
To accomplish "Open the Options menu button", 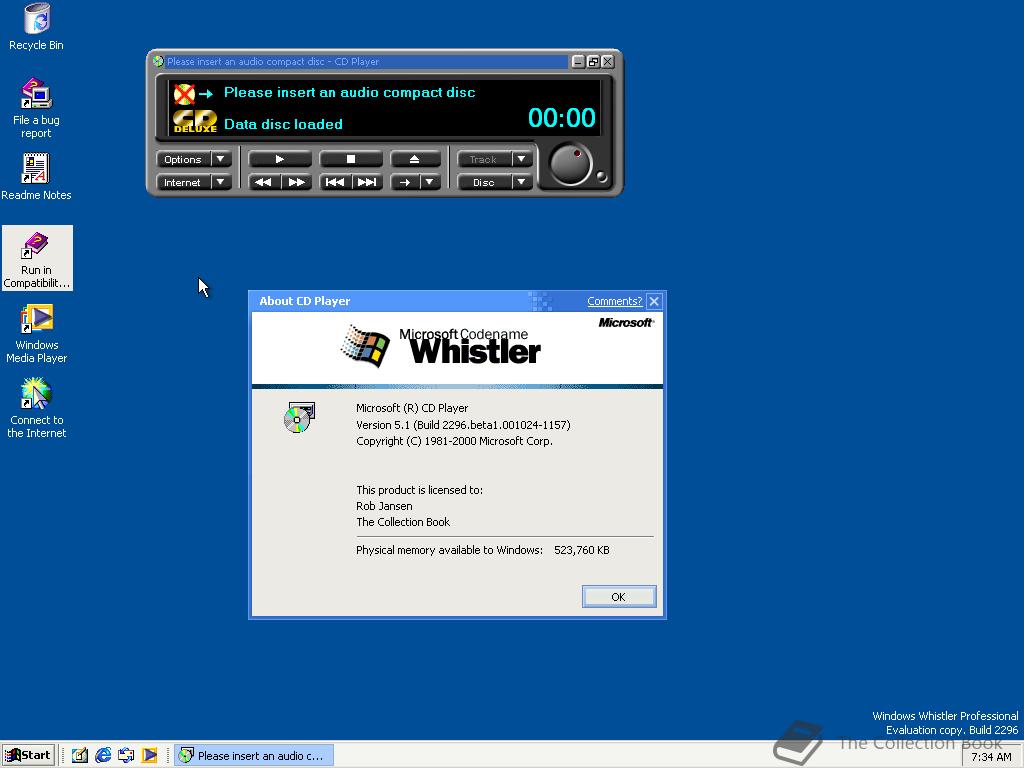I will click(183, 159).
